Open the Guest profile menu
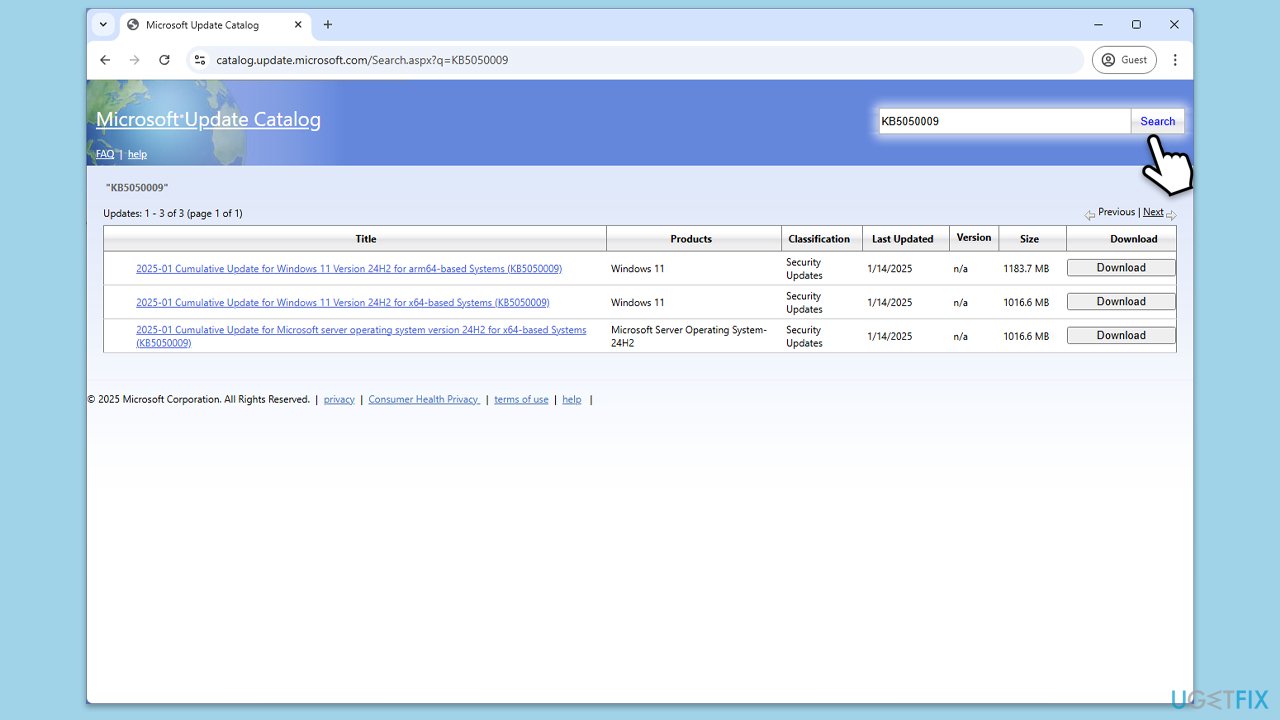The height and width of the screenshot is (720, 1280). [x=1124, y=60]
